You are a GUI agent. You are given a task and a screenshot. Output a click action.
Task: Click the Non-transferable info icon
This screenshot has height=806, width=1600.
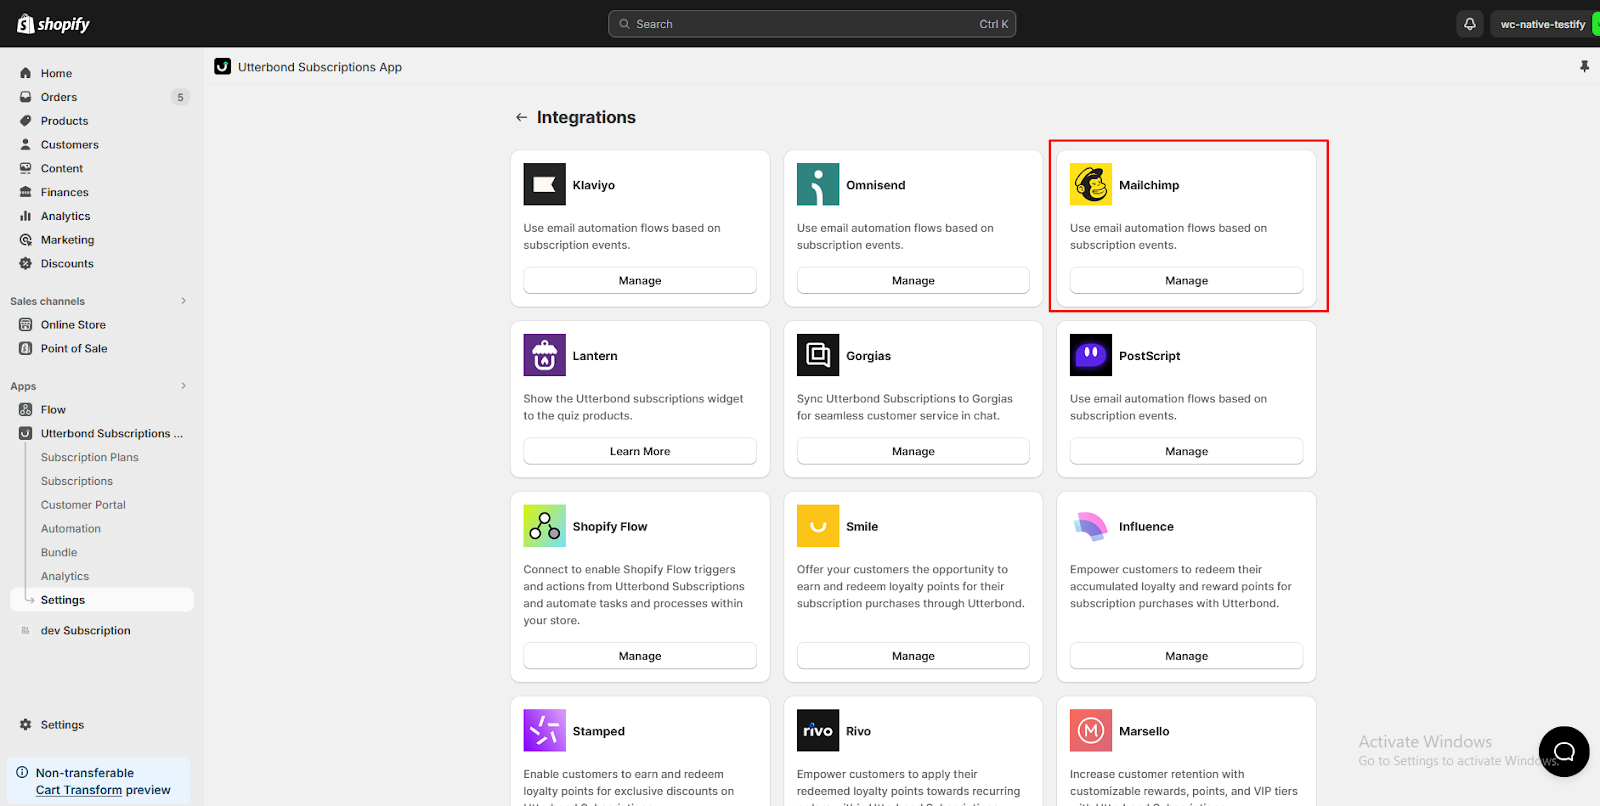22,772
